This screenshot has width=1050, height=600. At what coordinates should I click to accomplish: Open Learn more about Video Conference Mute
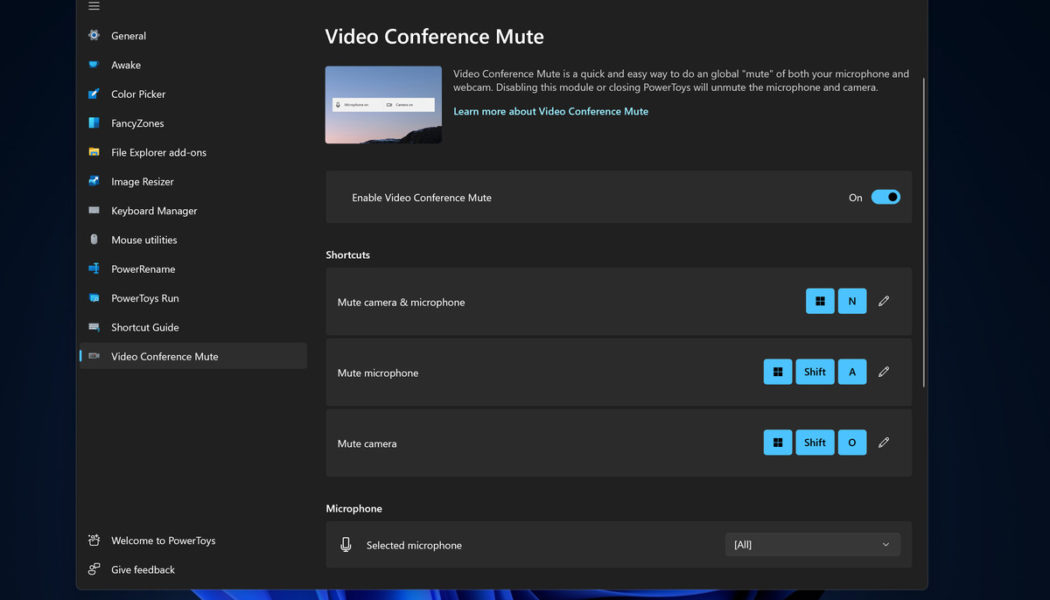(x=551, y=111)
